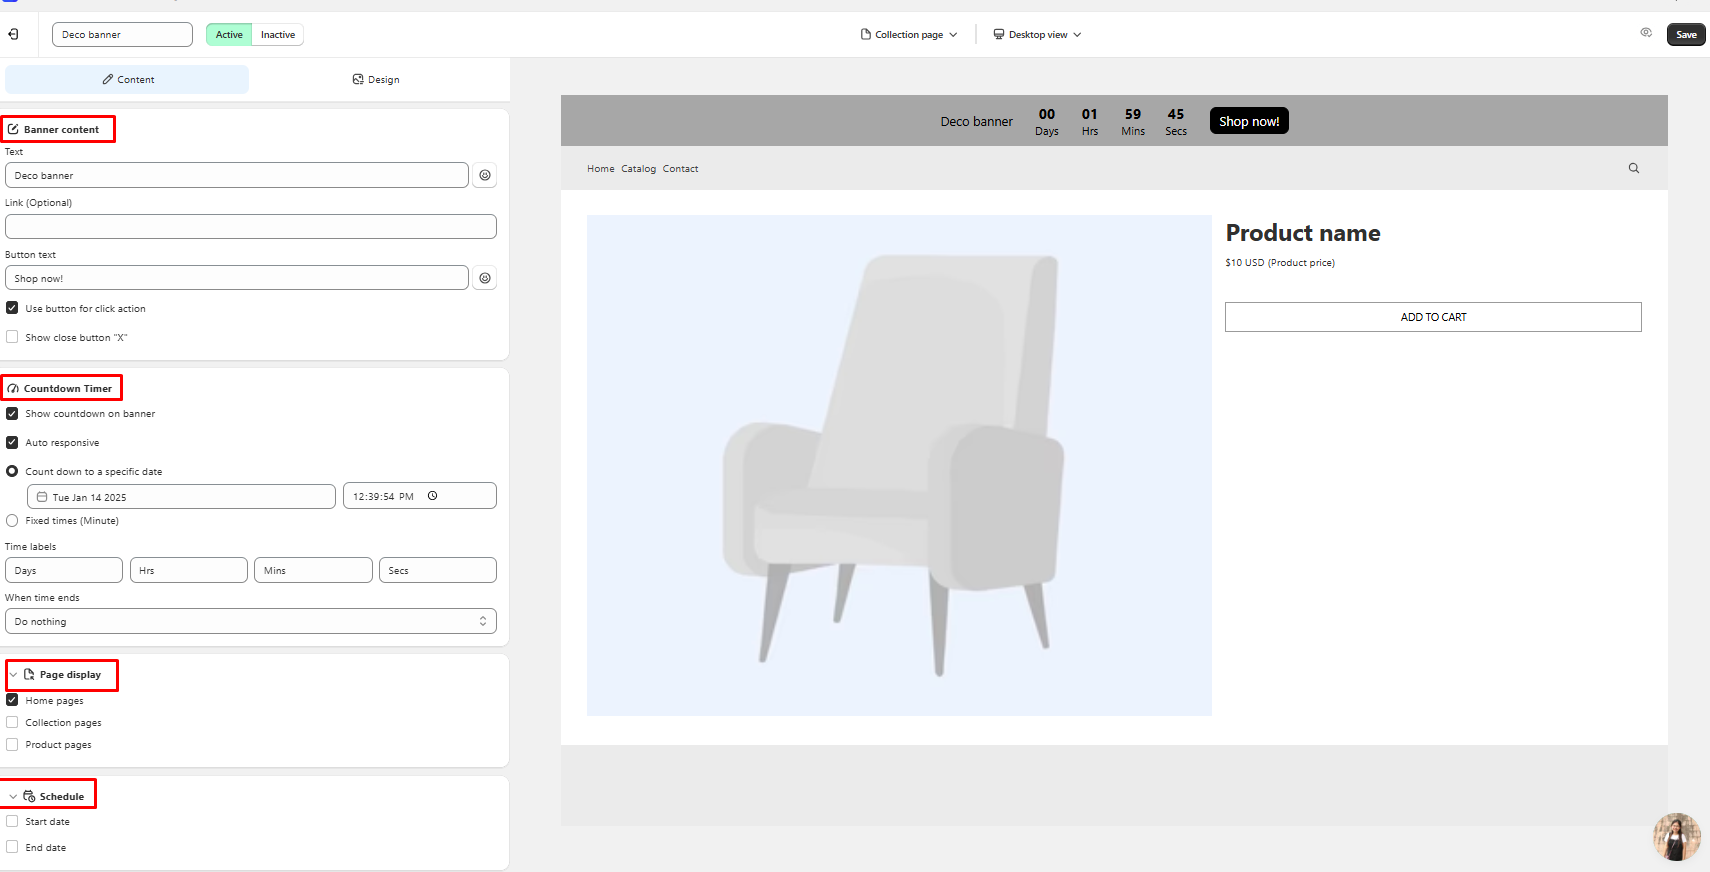The height and width of the screenshot is (872, 1710).
Task: Select Fixed times (Minute) radio option
Action: (x=12, y=520)
